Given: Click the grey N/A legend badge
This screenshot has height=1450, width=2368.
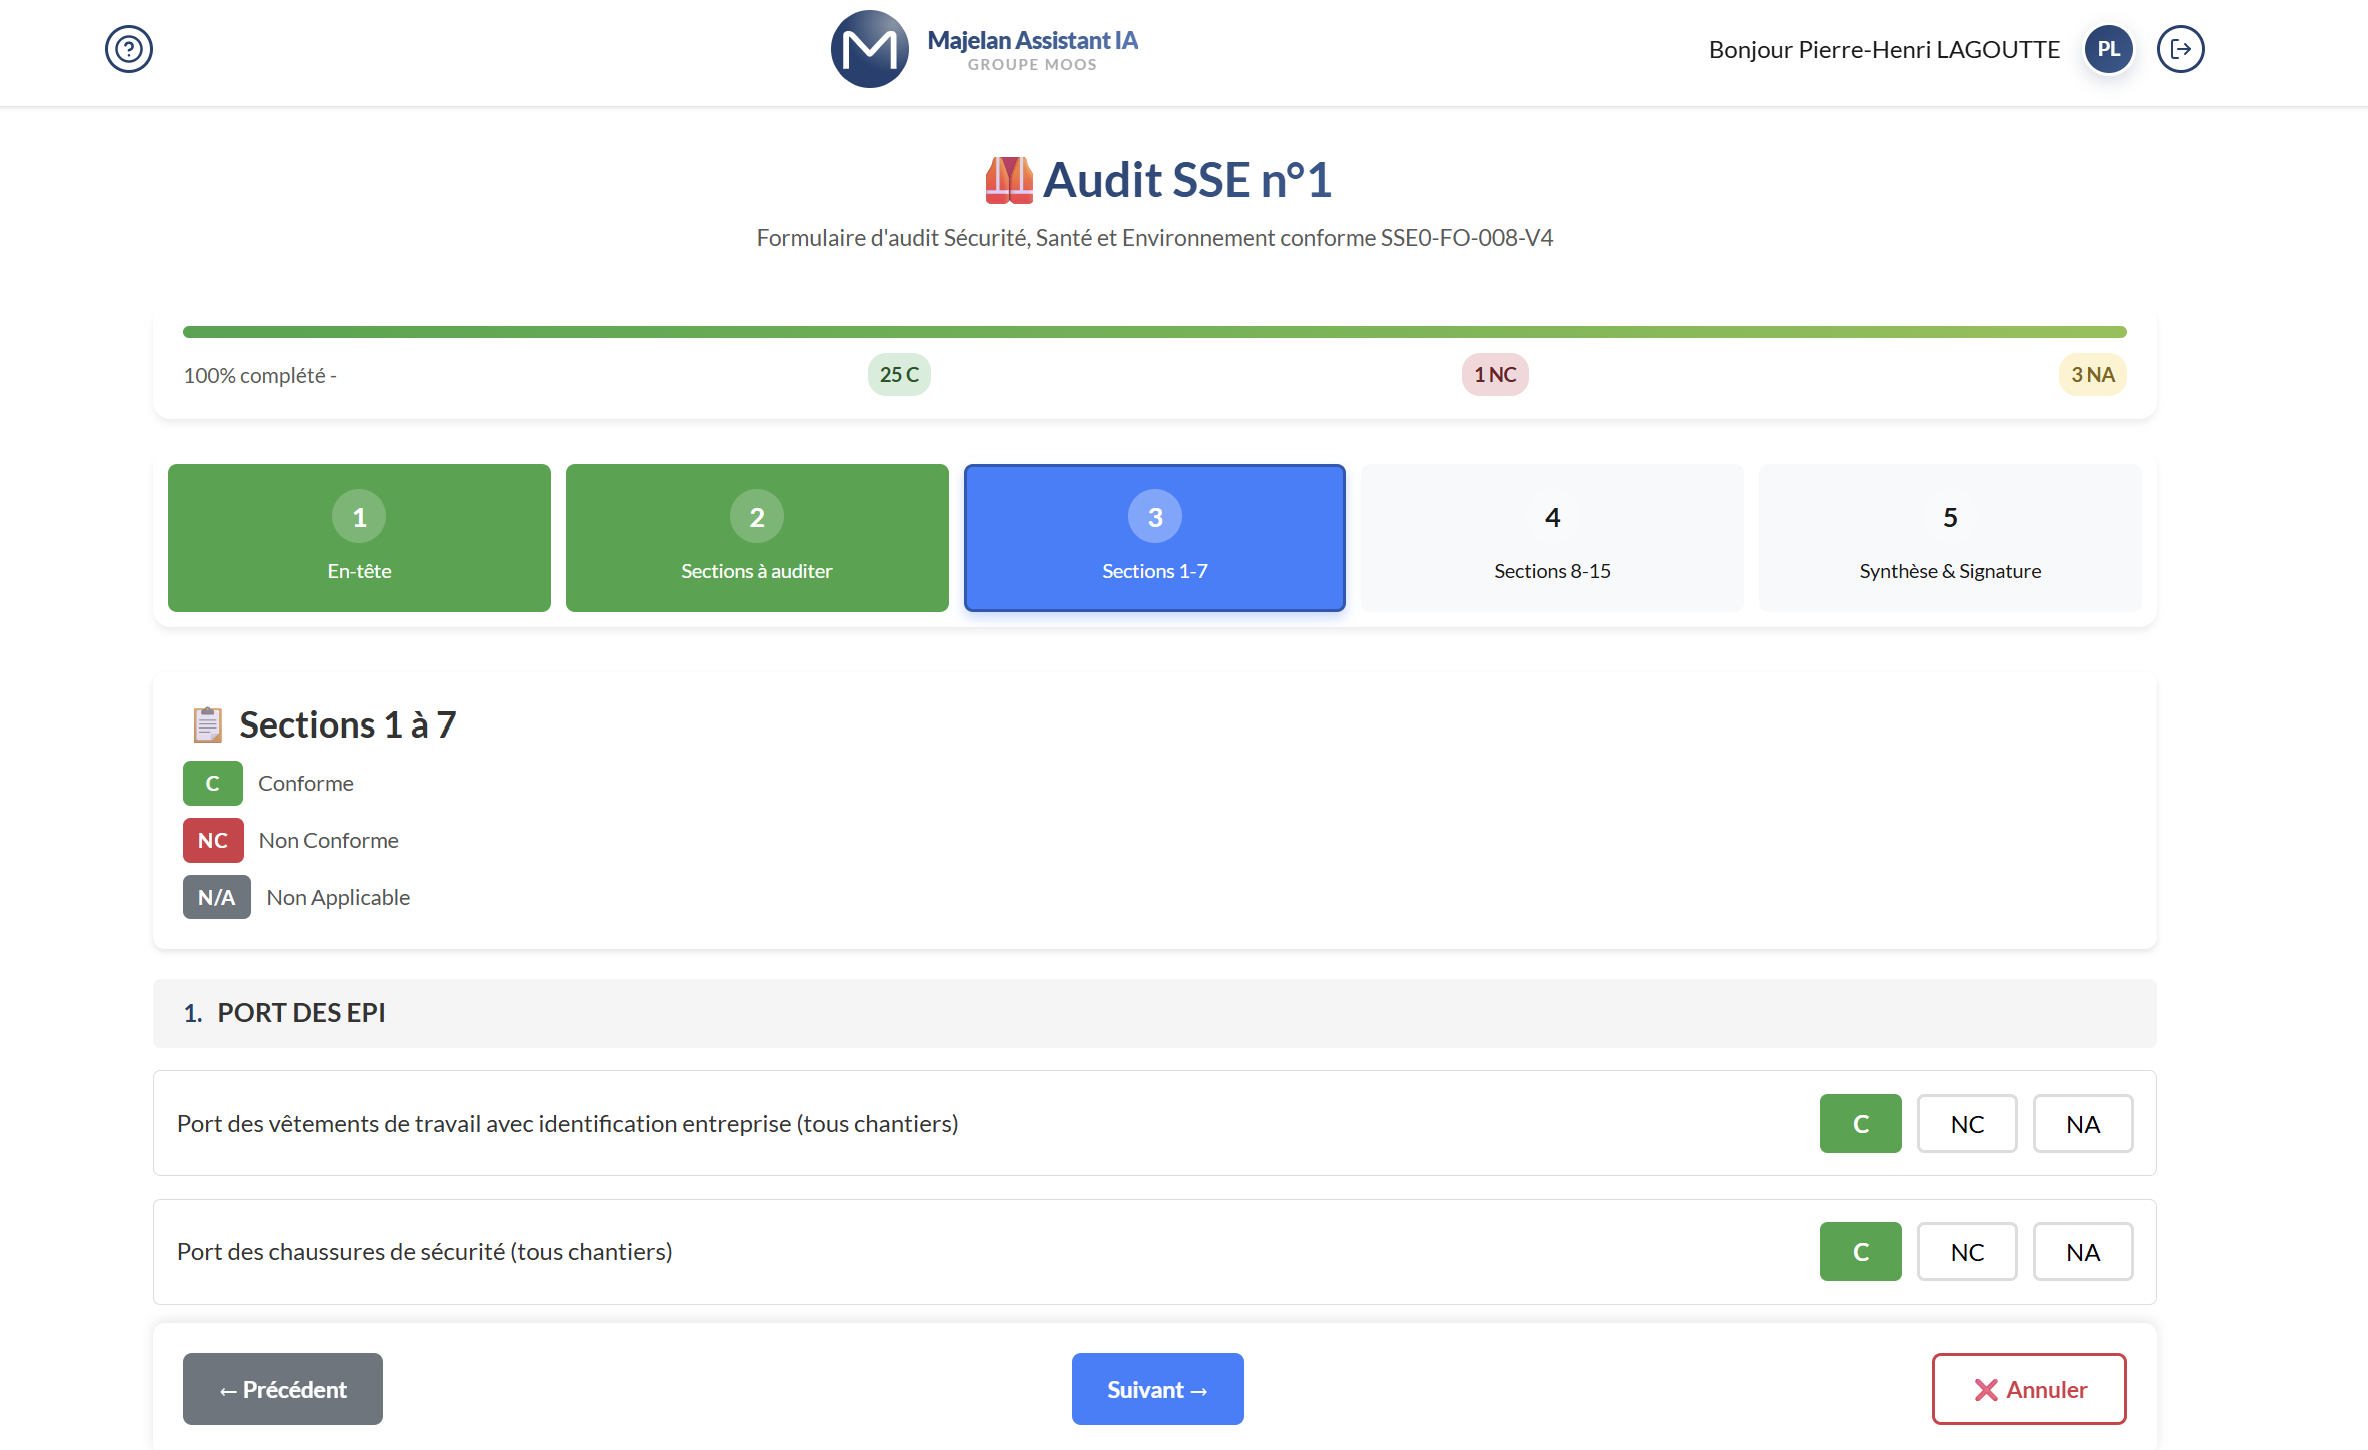Looking at the screenshot, I should tap(216, 897).
